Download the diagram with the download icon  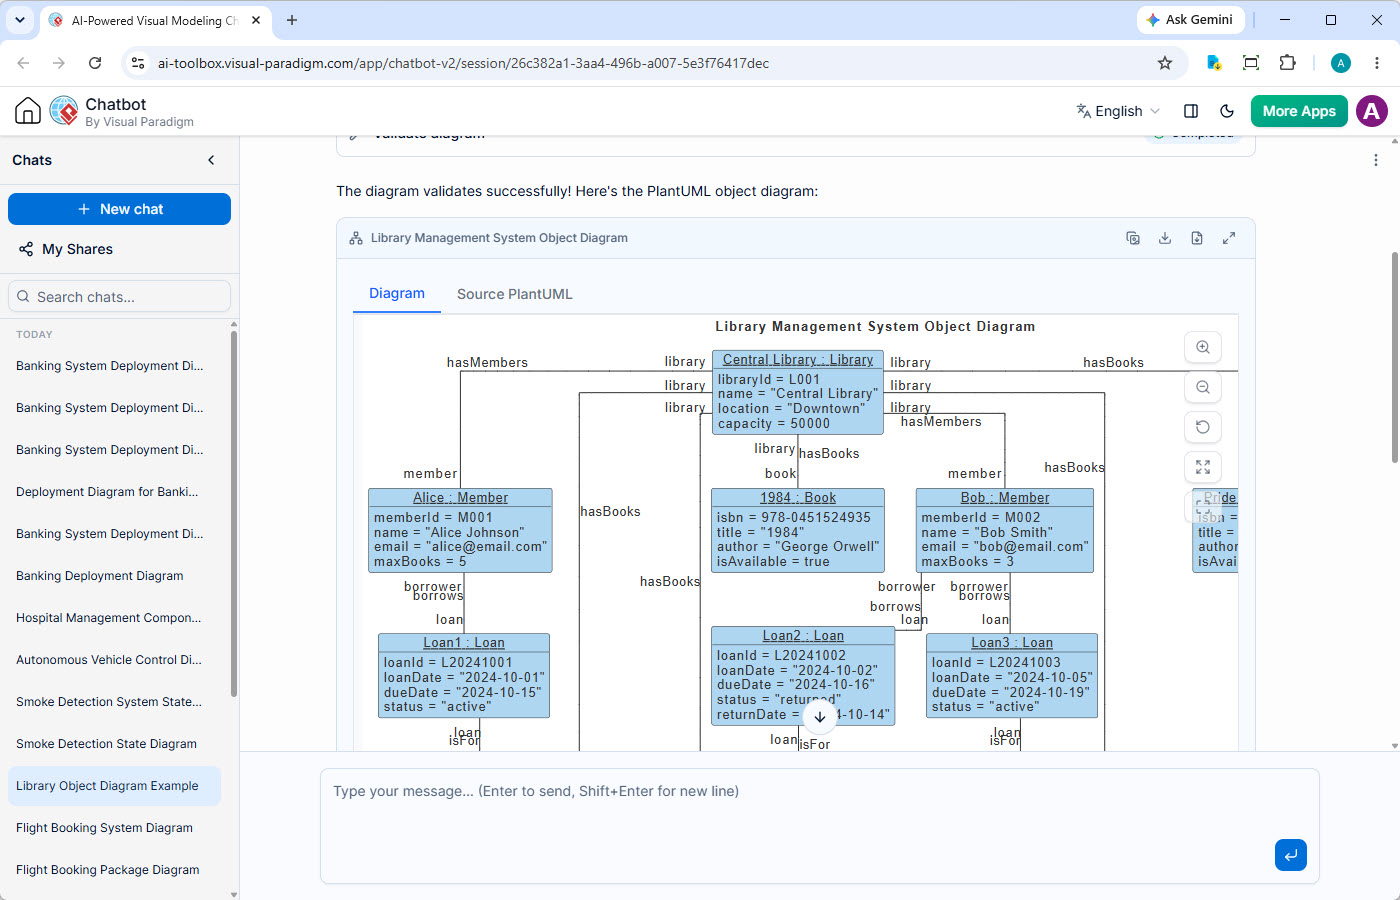[1165, 238]
